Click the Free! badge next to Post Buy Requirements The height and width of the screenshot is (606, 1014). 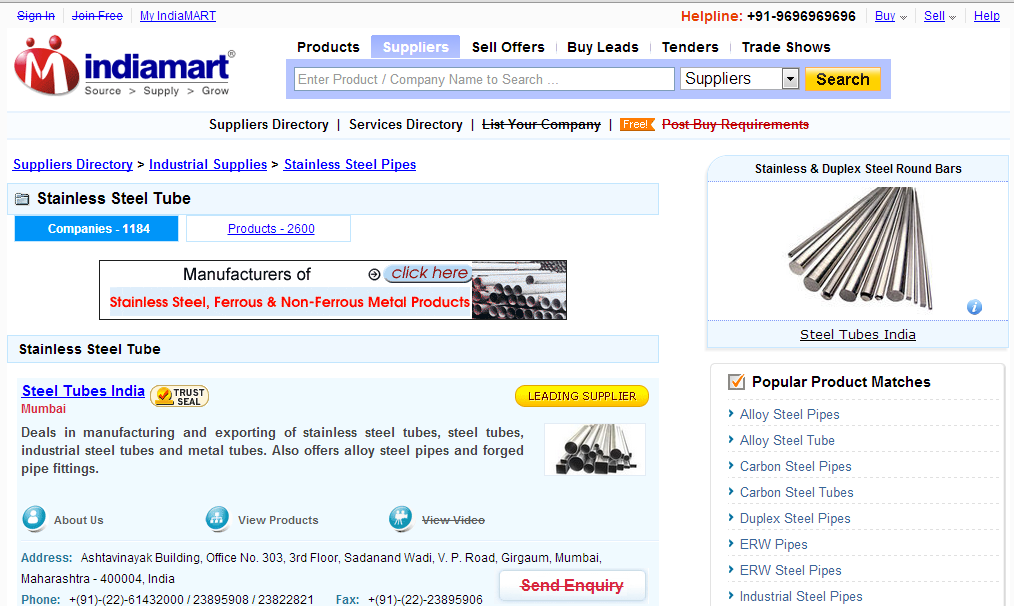pos(637,125)
